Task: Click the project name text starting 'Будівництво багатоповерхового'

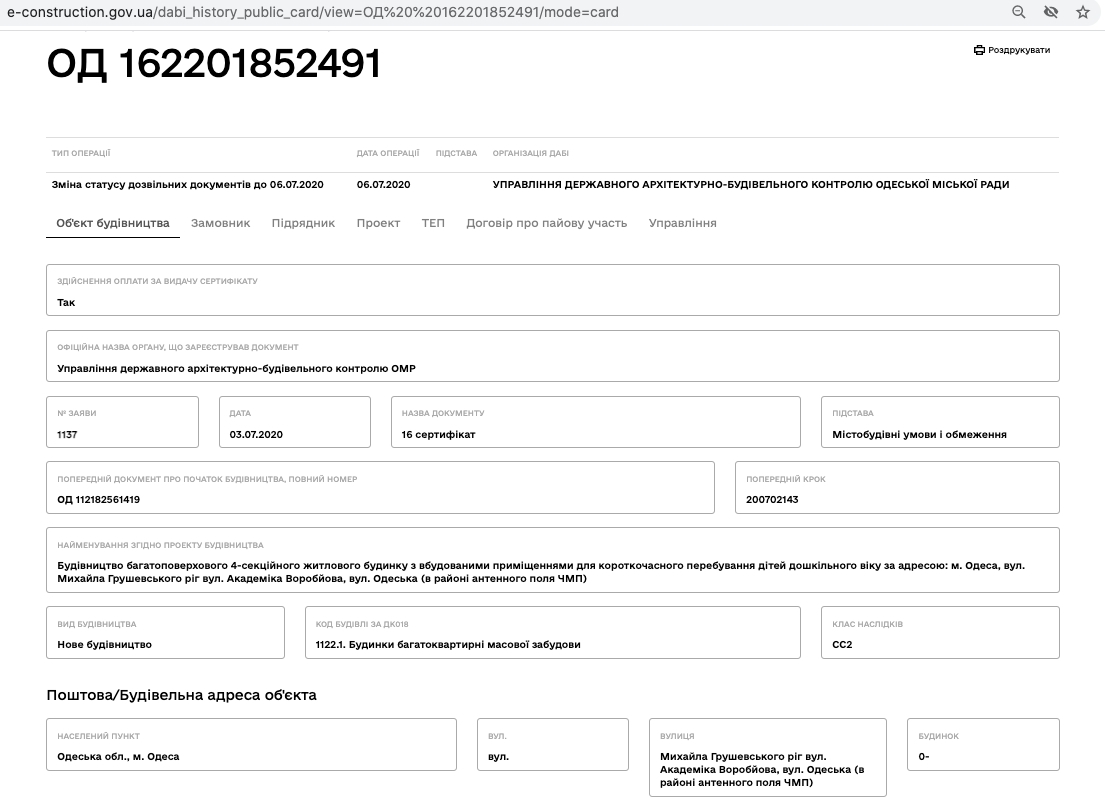Action: (541, 572)
